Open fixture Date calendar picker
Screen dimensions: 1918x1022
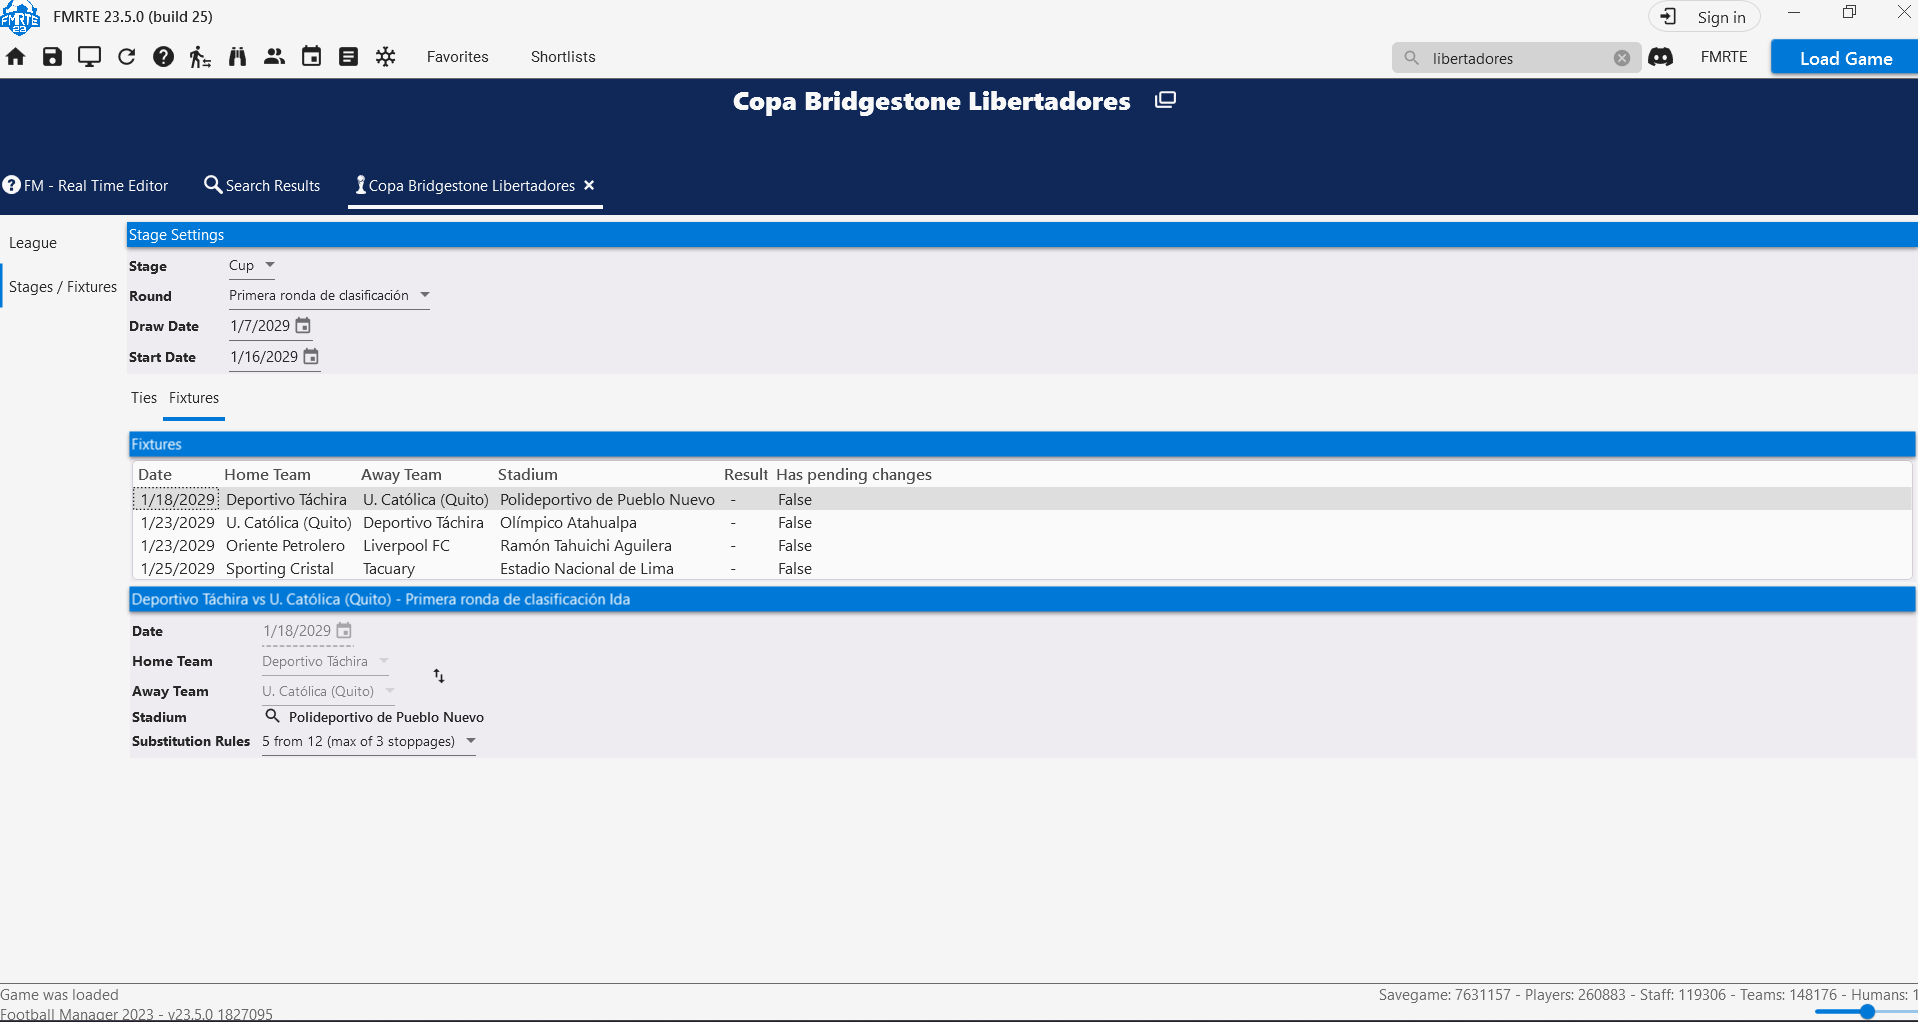(344, 631)
